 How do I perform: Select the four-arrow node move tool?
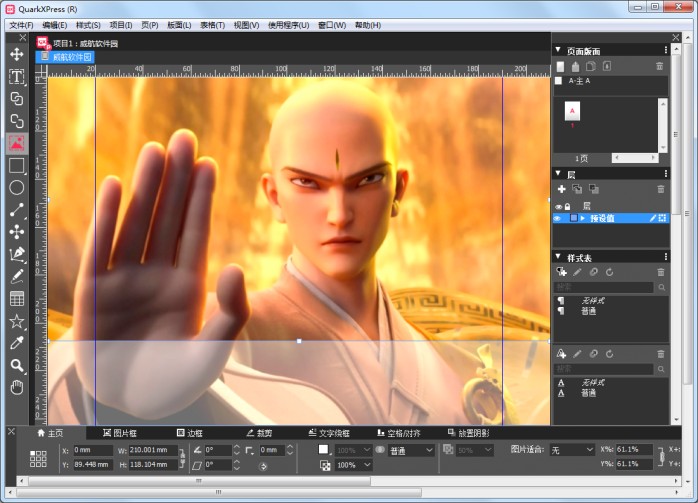[x=17, y=232]
